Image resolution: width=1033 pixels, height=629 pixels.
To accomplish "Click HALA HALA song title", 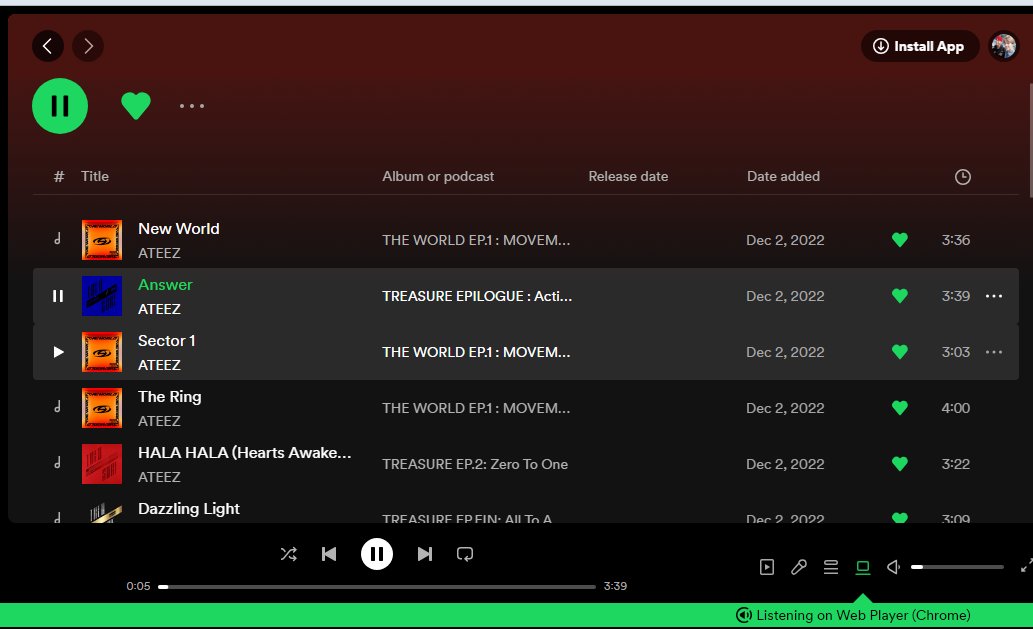I will (244, 452).
